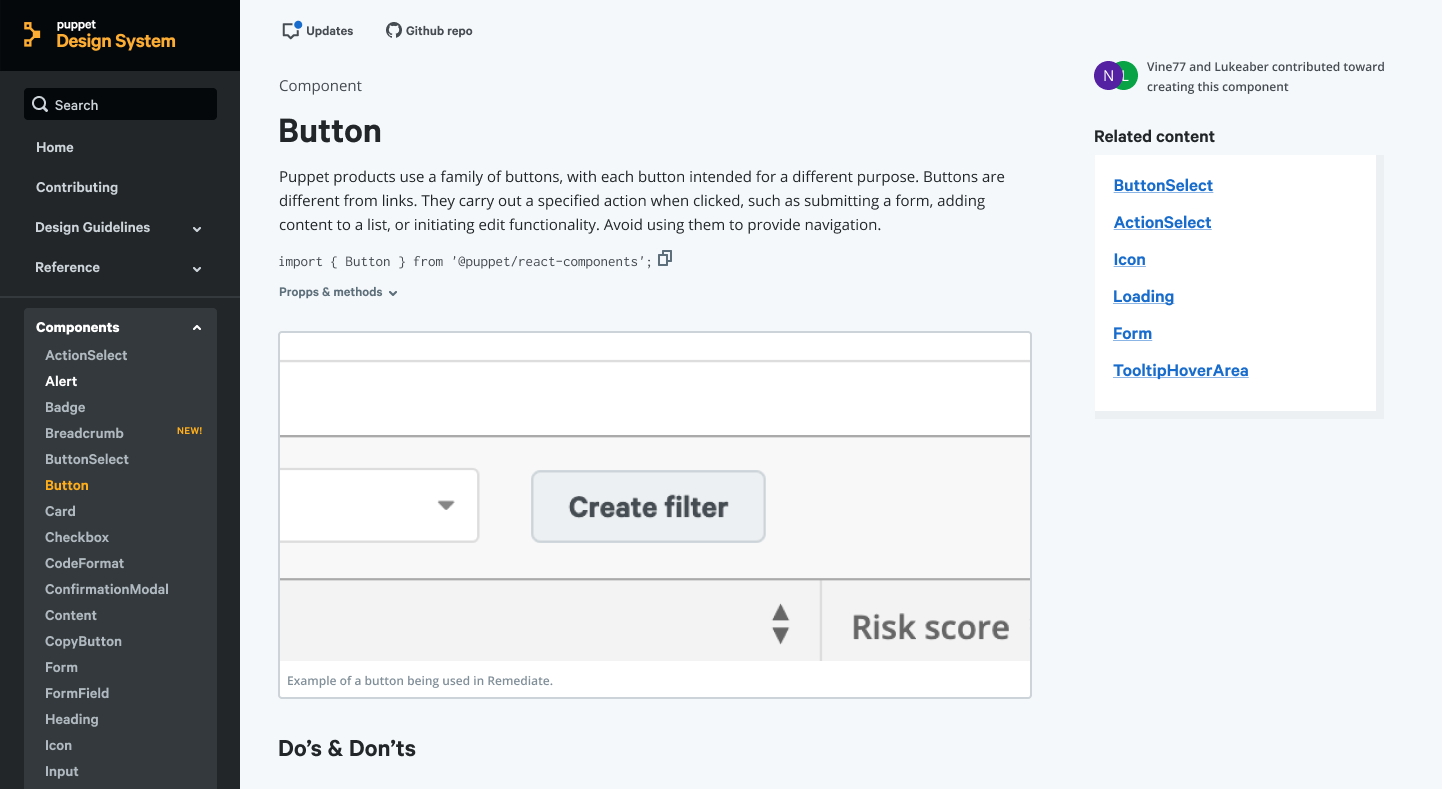Expand the Design Guidelines menu
This screenshot has width=1442, height=789.
pos(197,229)
